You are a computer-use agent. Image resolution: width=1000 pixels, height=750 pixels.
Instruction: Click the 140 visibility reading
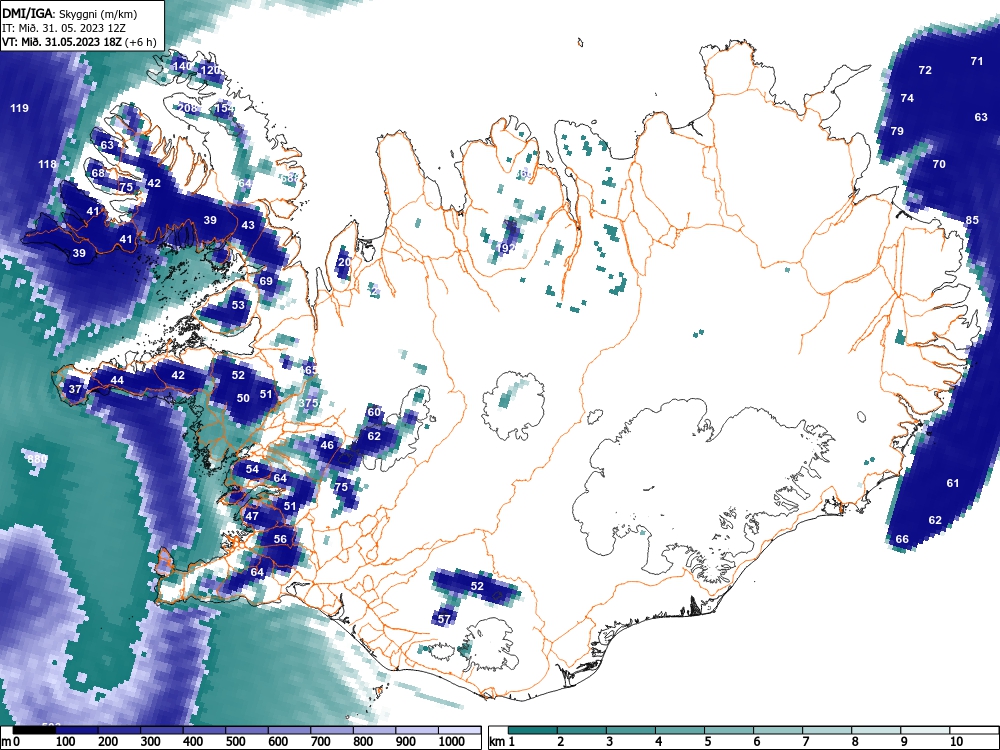[182, 66]
